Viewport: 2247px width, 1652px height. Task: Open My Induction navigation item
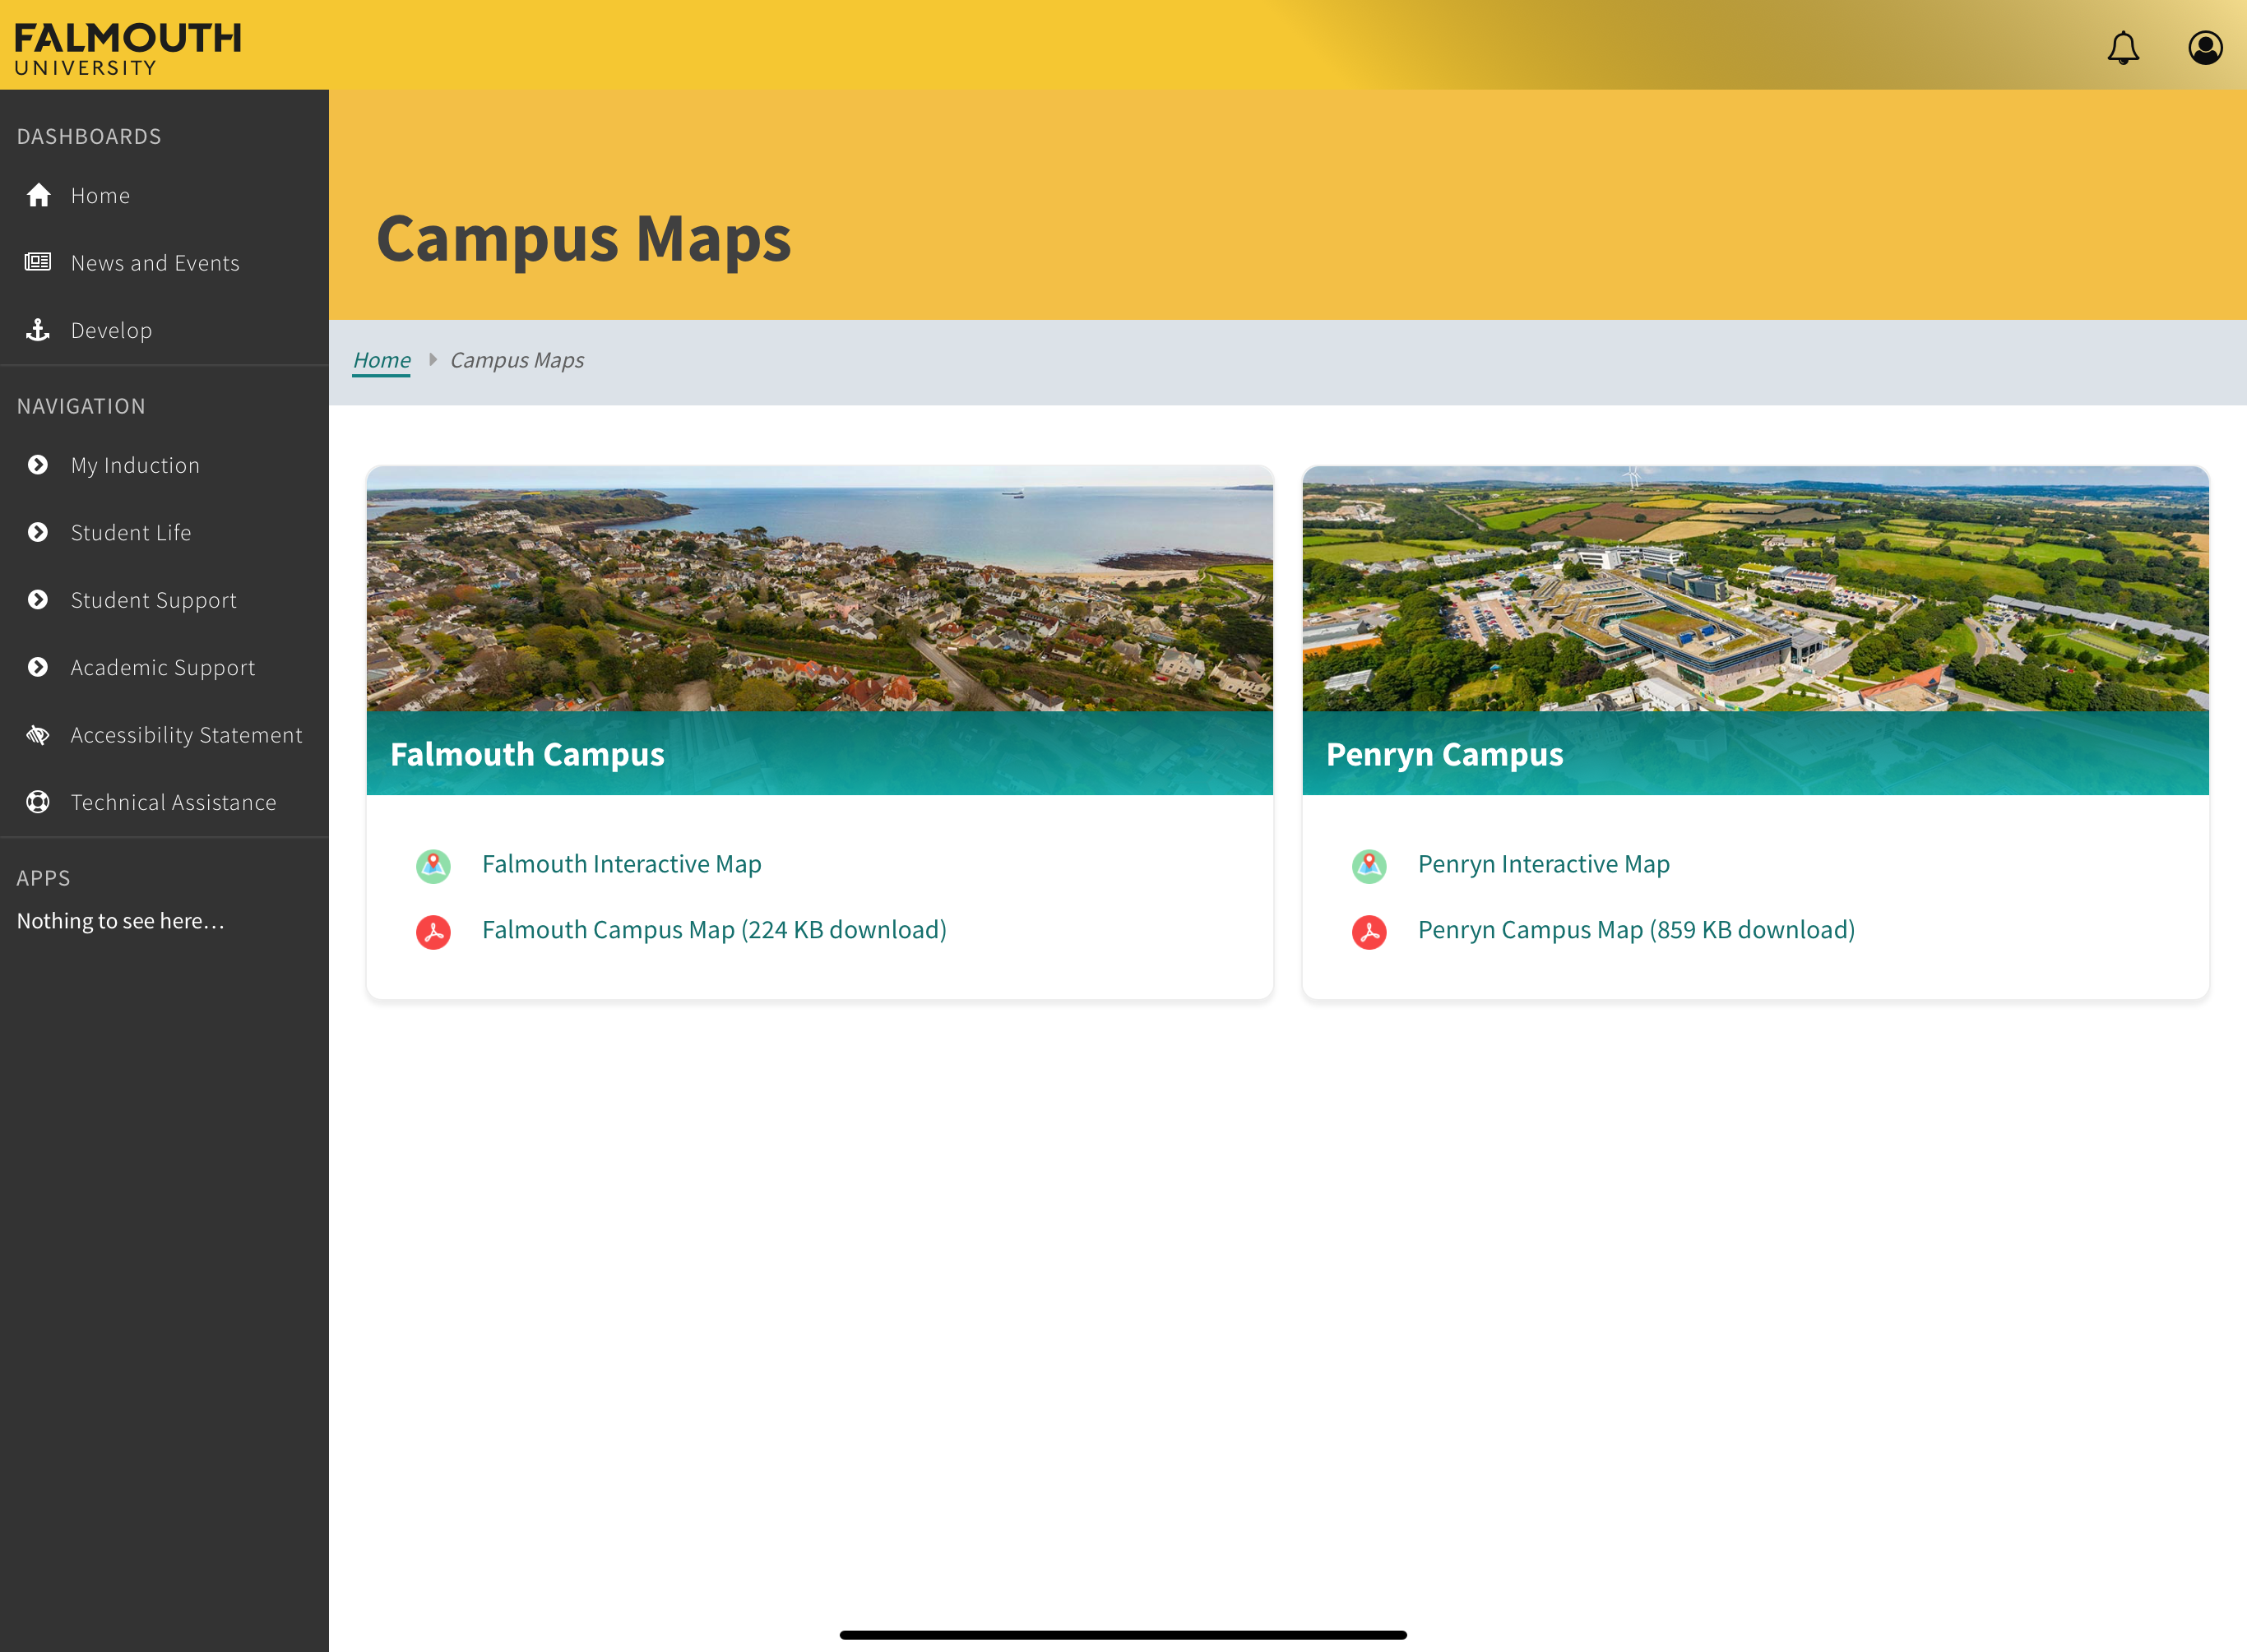point(164,465)
